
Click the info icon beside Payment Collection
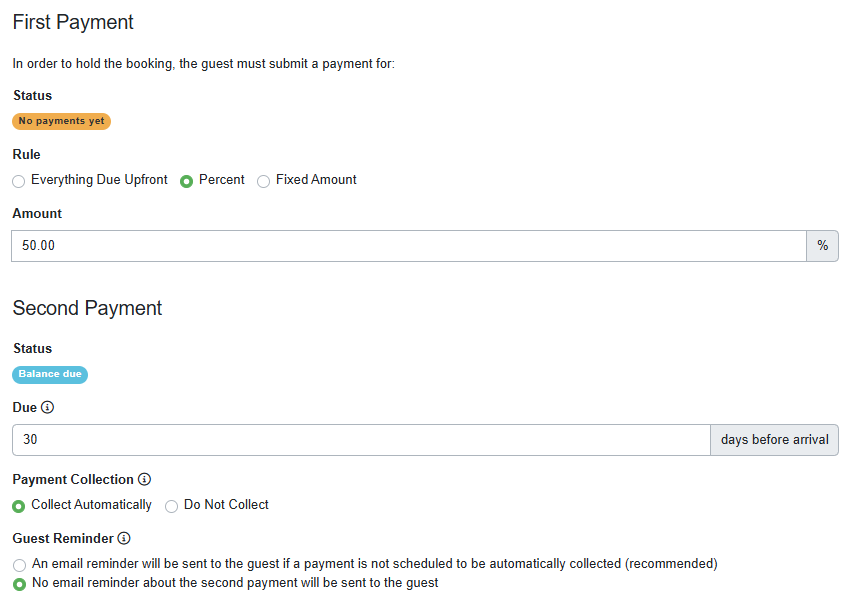[x=143, y=479]
